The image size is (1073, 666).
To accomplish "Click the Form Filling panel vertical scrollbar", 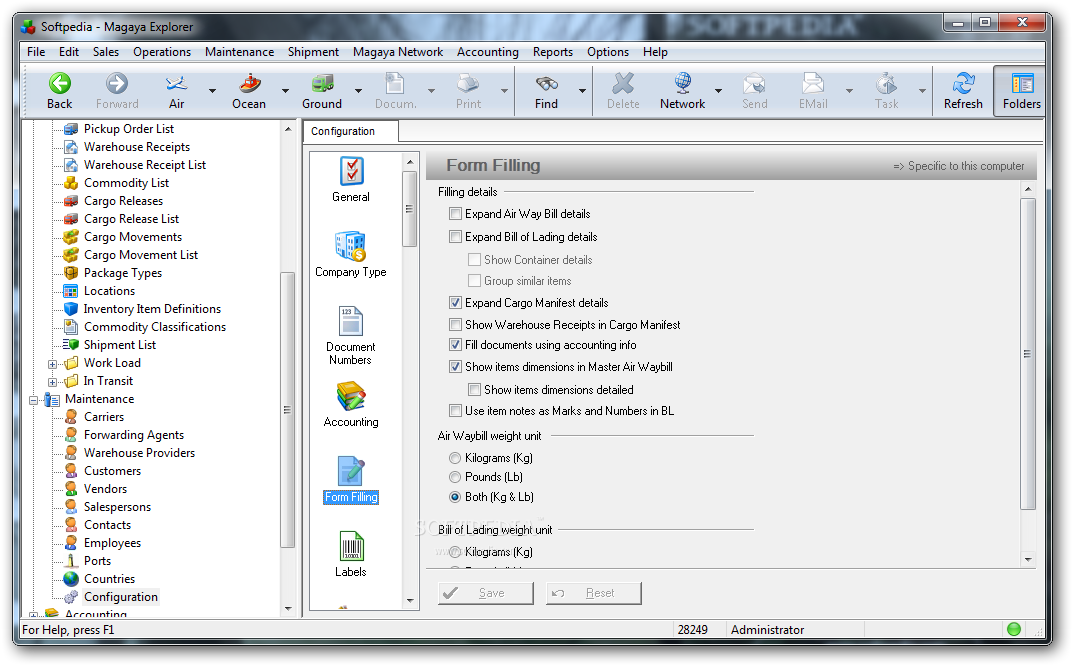I will tap(1028, 354).
